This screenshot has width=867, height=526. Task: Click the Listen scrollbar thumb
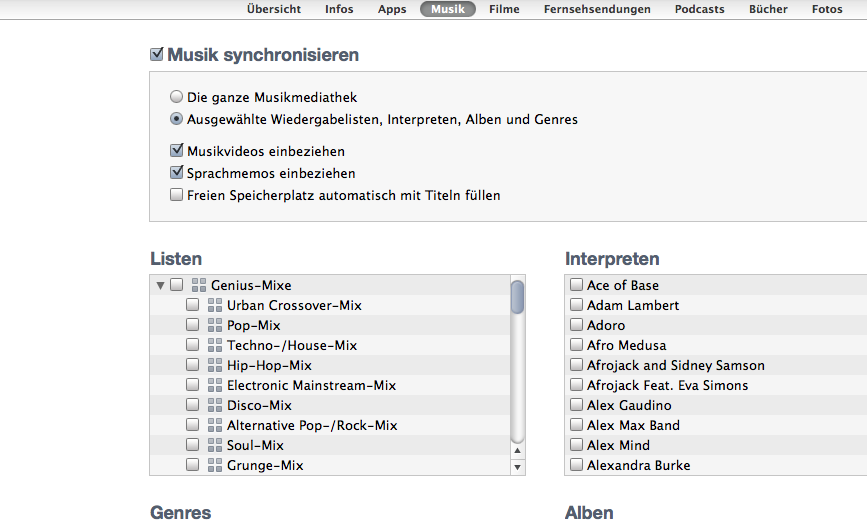click(x=517, y=297)
